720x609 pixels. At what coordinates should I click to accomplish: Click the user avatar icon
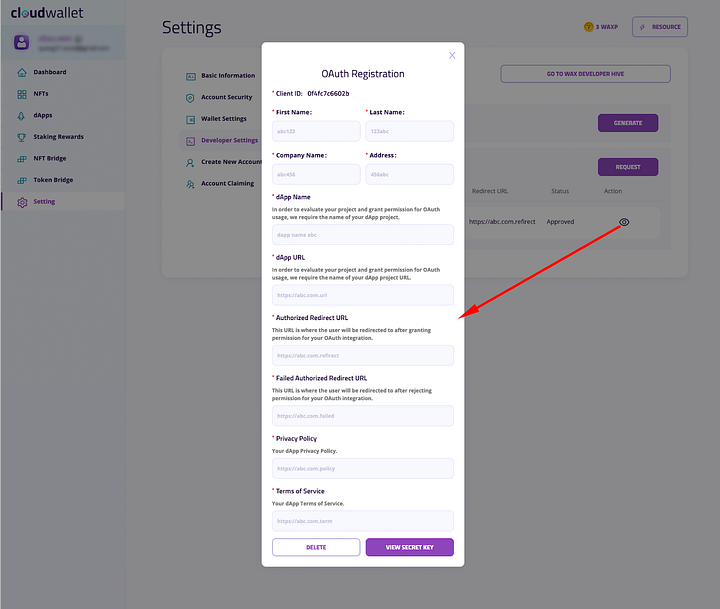coord(22,42)
